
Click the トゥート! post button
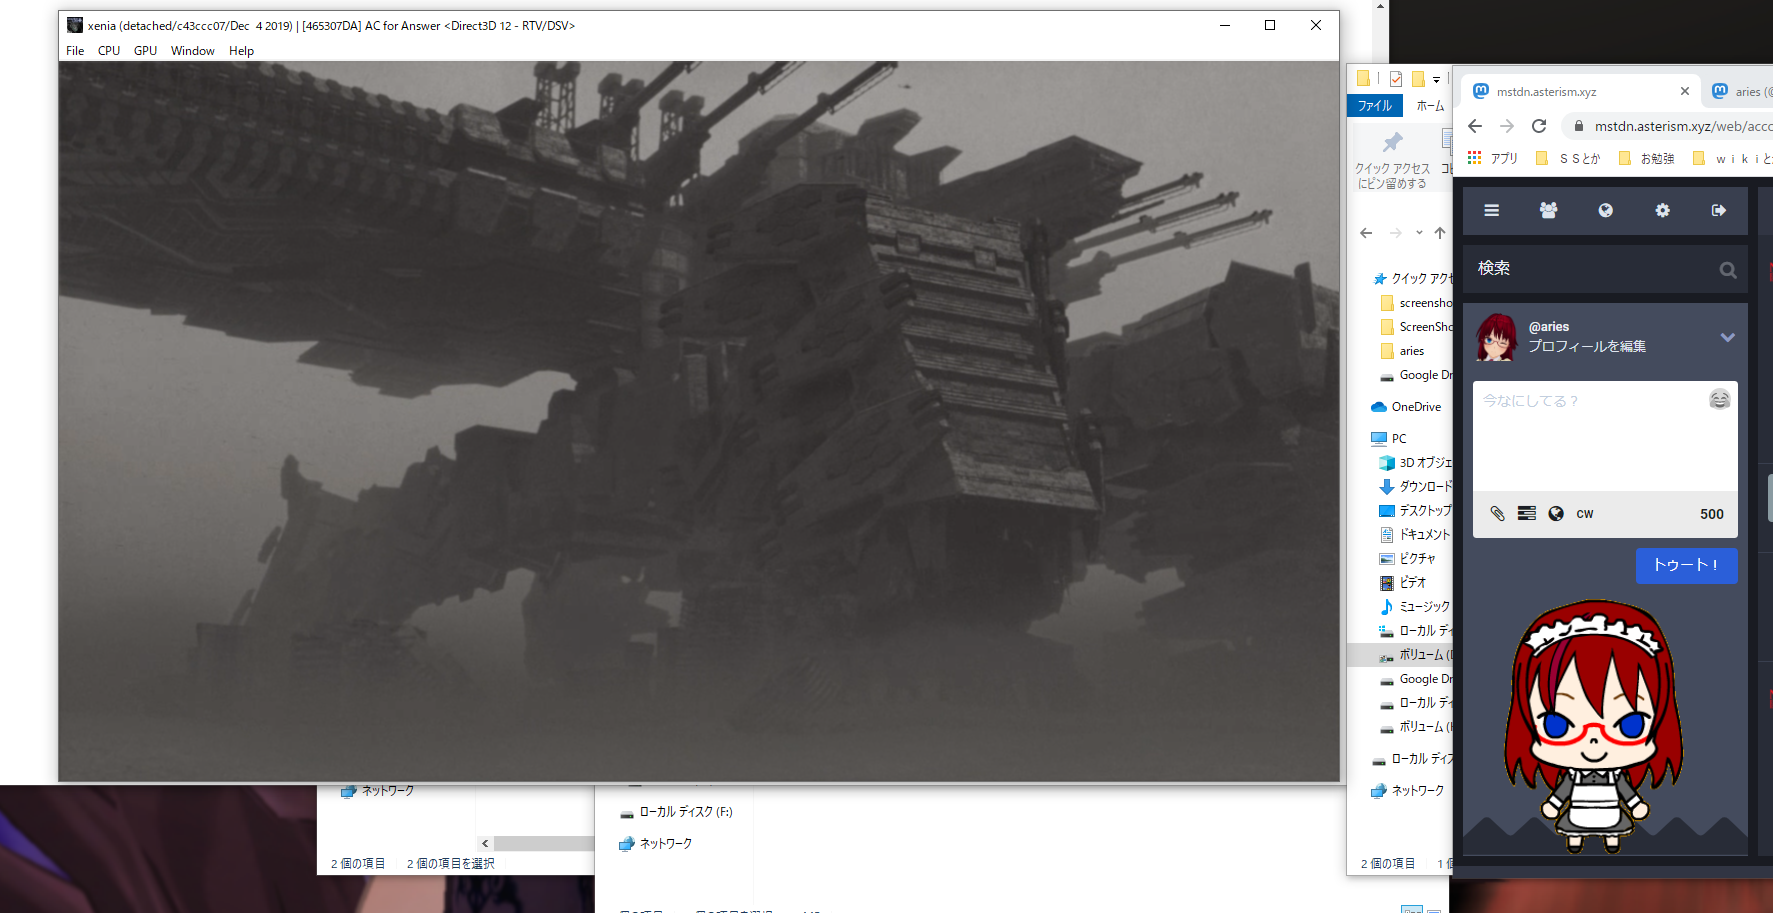point(1686,565)
